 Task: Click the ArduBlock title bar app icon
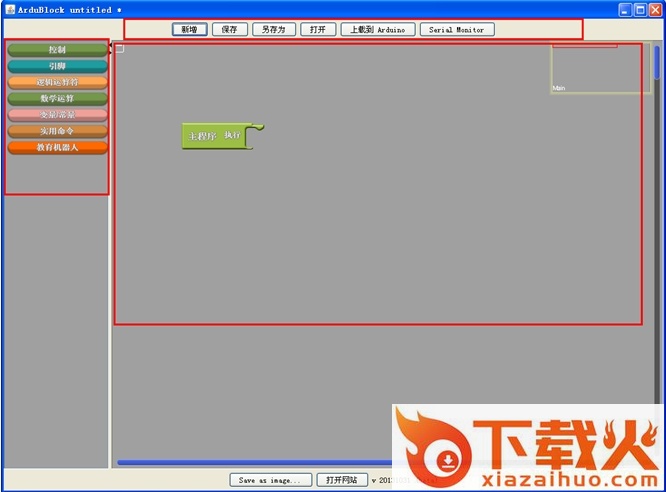click(10, 9)
